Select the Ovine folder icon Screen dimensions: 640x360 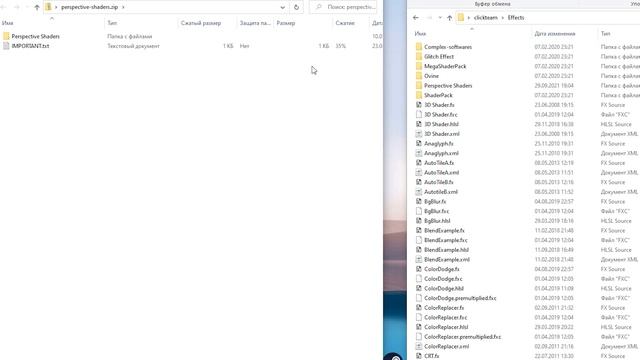click(419, 76)
